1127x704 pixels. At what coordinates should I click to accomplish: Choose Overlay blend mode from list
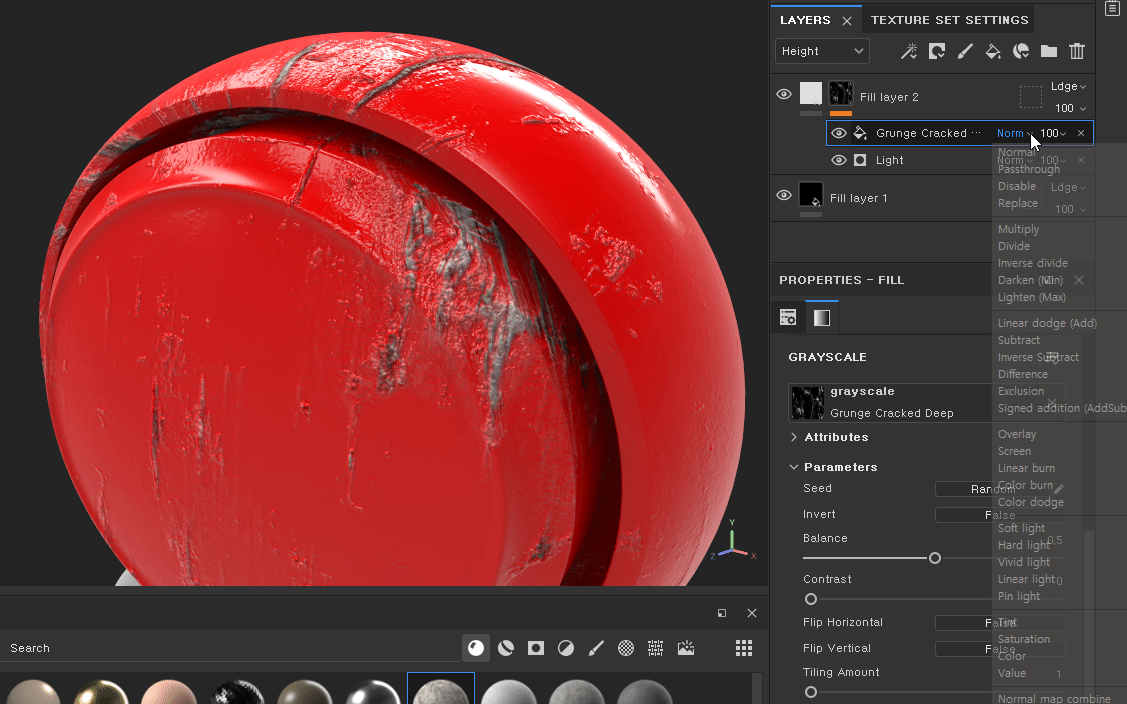1017,434
